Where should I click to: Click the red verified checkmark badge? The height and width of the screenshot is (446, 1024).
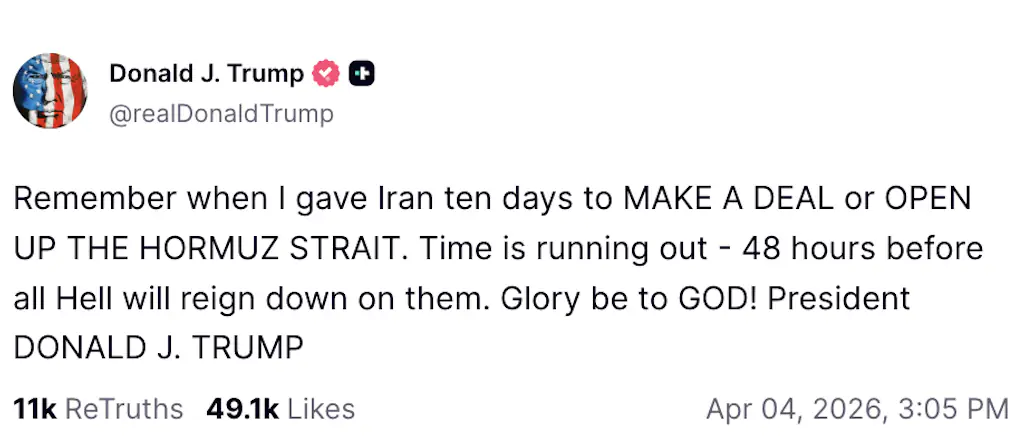point(327,74)
